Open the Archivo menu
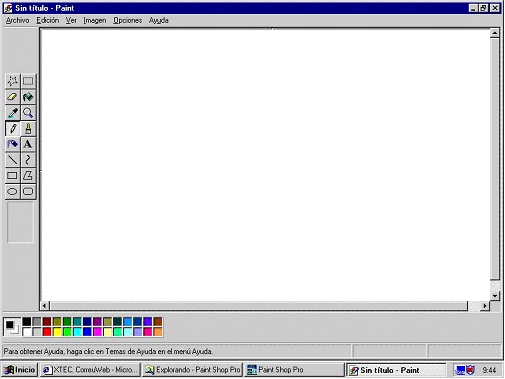The image size is (505, 379). click(17, 20)
